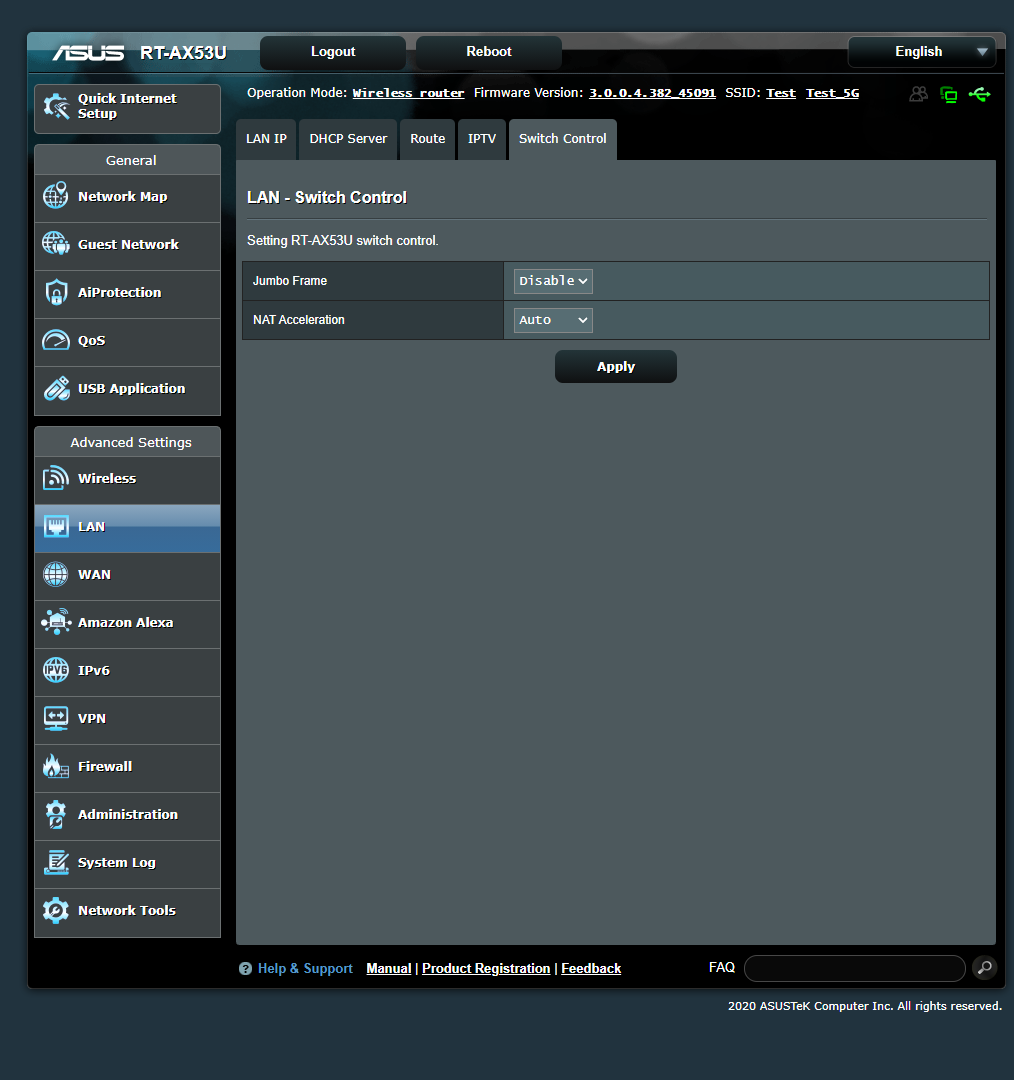Click the green USB status icon

tap(980, 94)
